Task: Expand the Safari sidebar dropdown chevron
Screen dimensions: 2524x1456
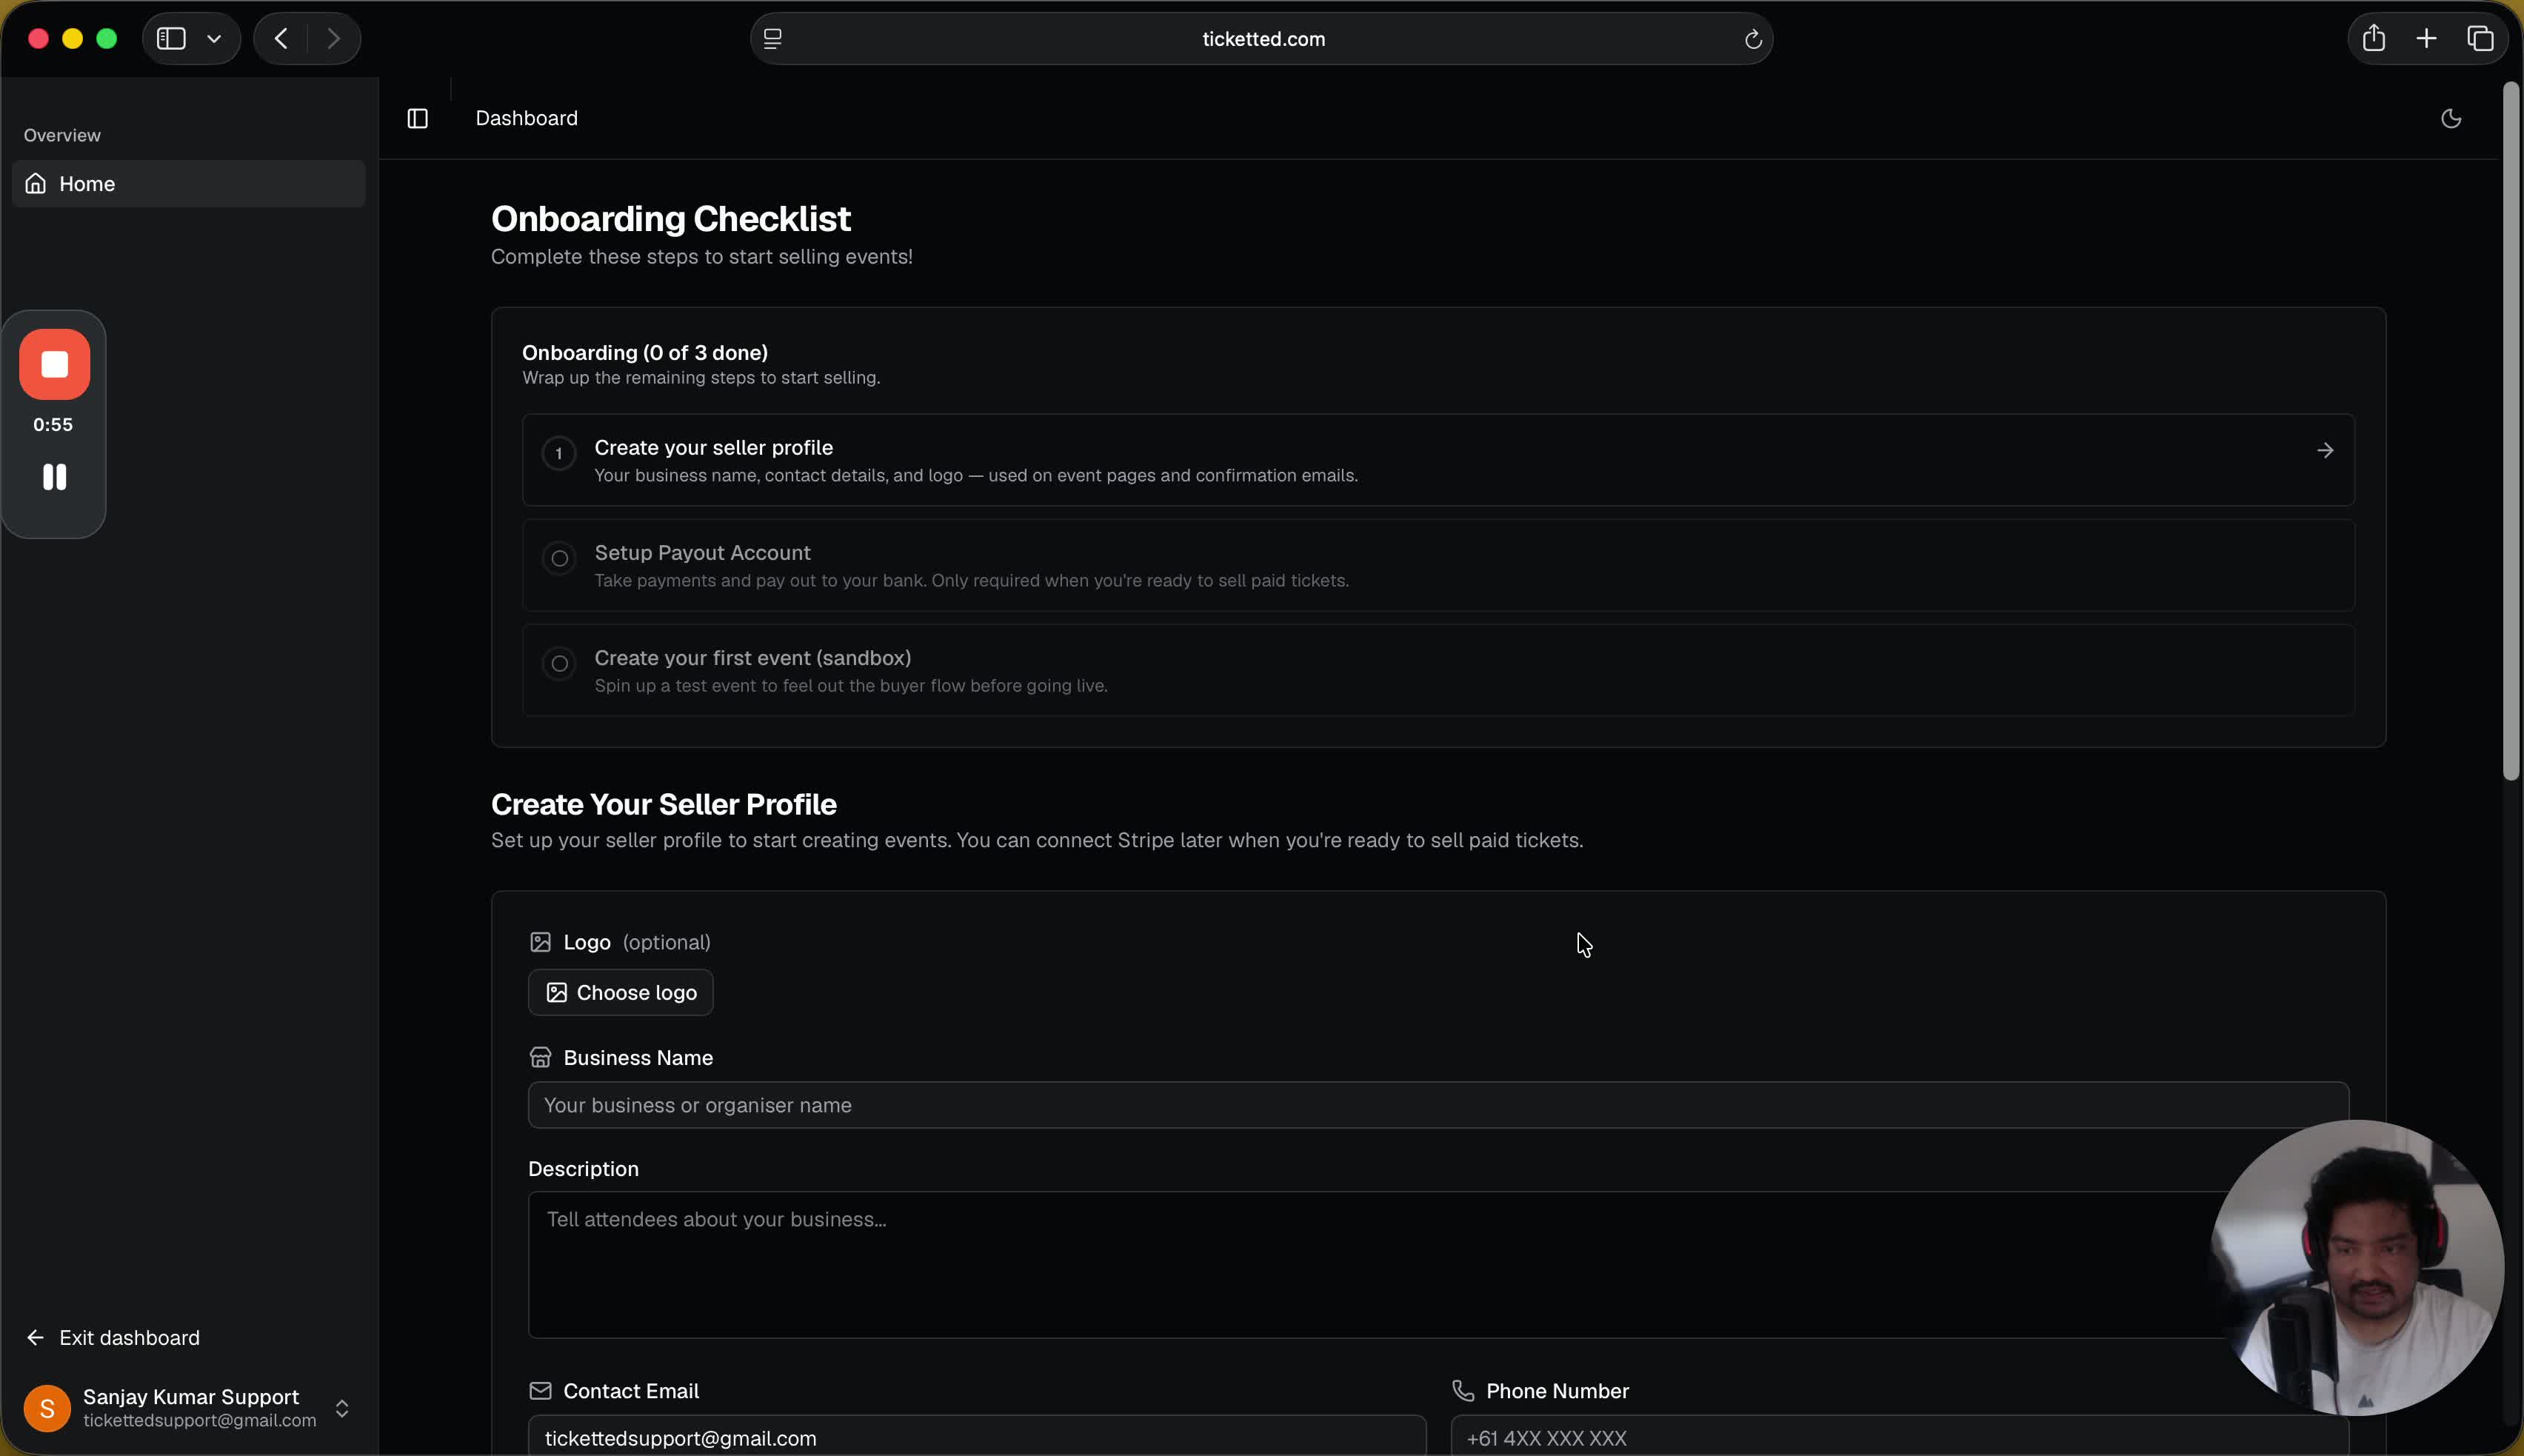Action: click(214, 39)
